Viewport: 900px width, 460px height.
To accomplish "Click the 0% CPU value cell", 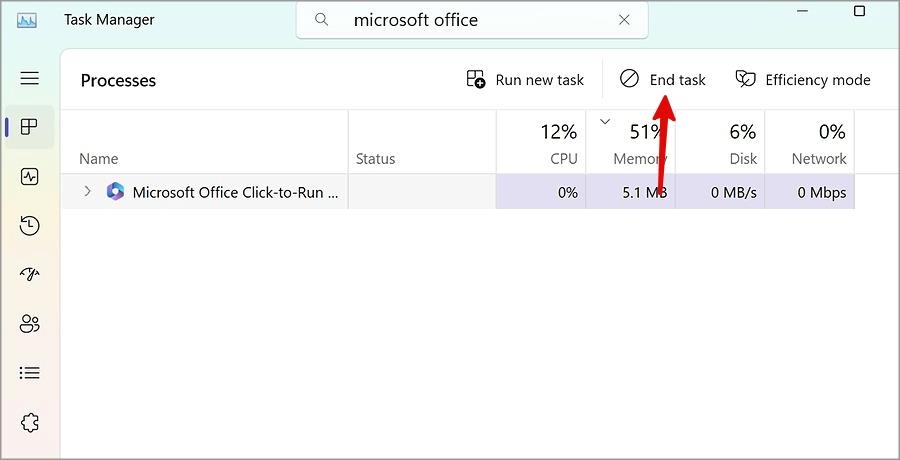I will [x=541, y=192].
